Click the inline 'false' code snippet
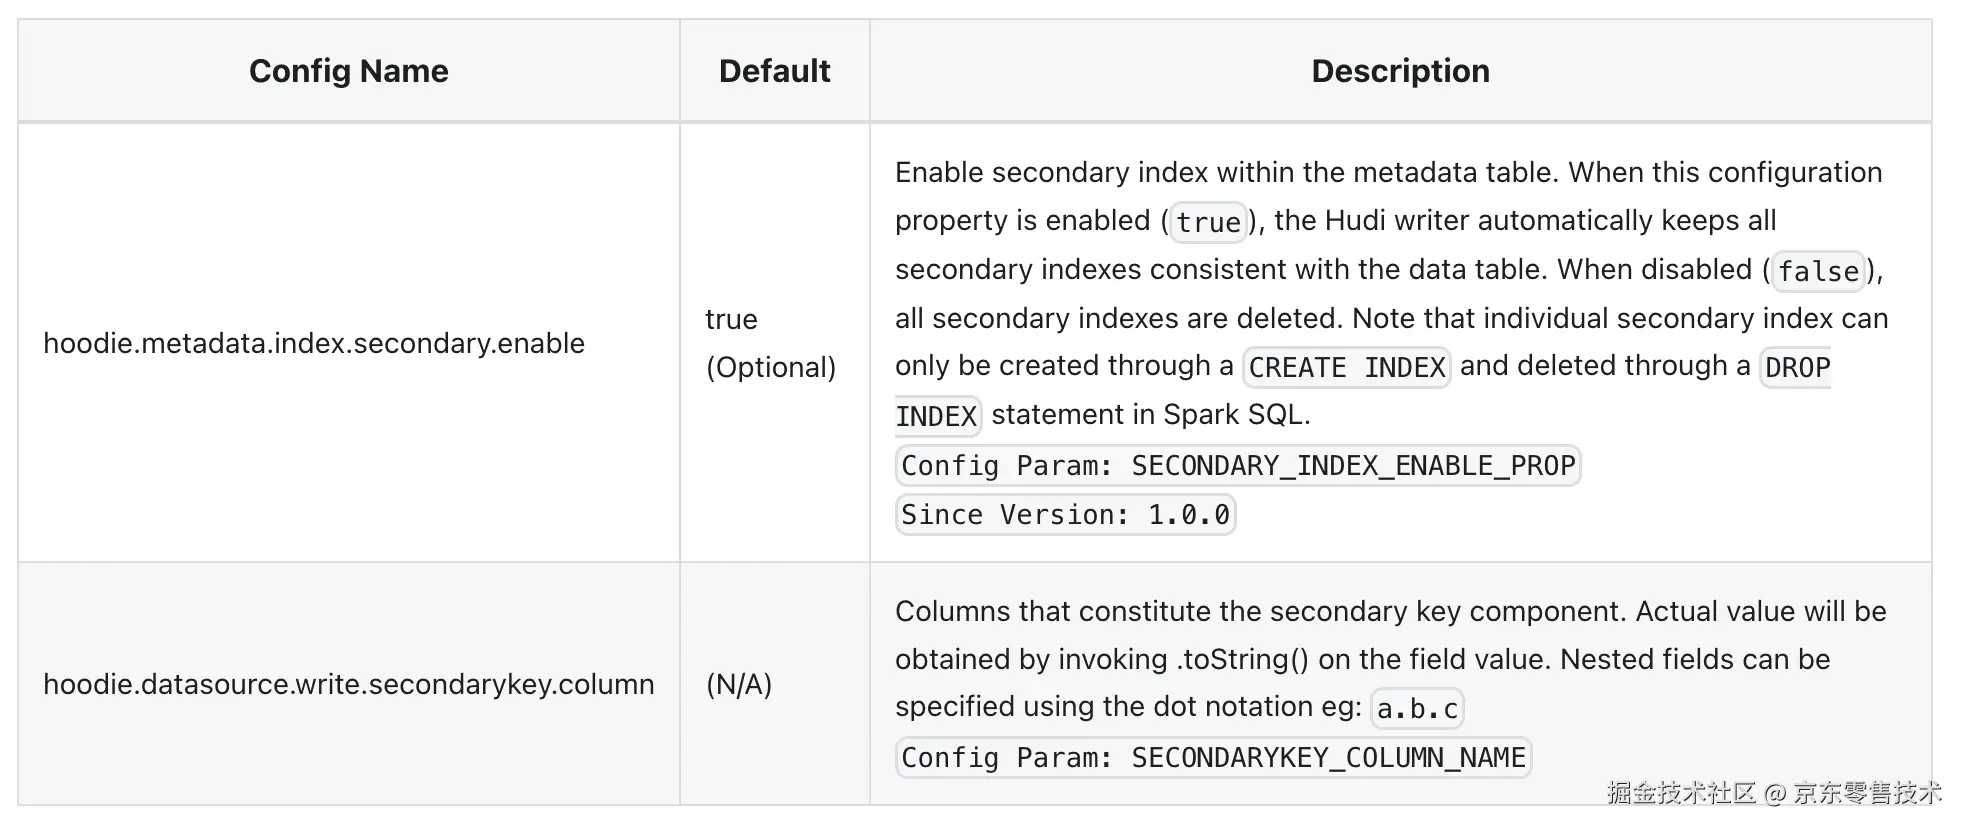The width and height of the screenshot is (1966, 830). pos(1818,271)
